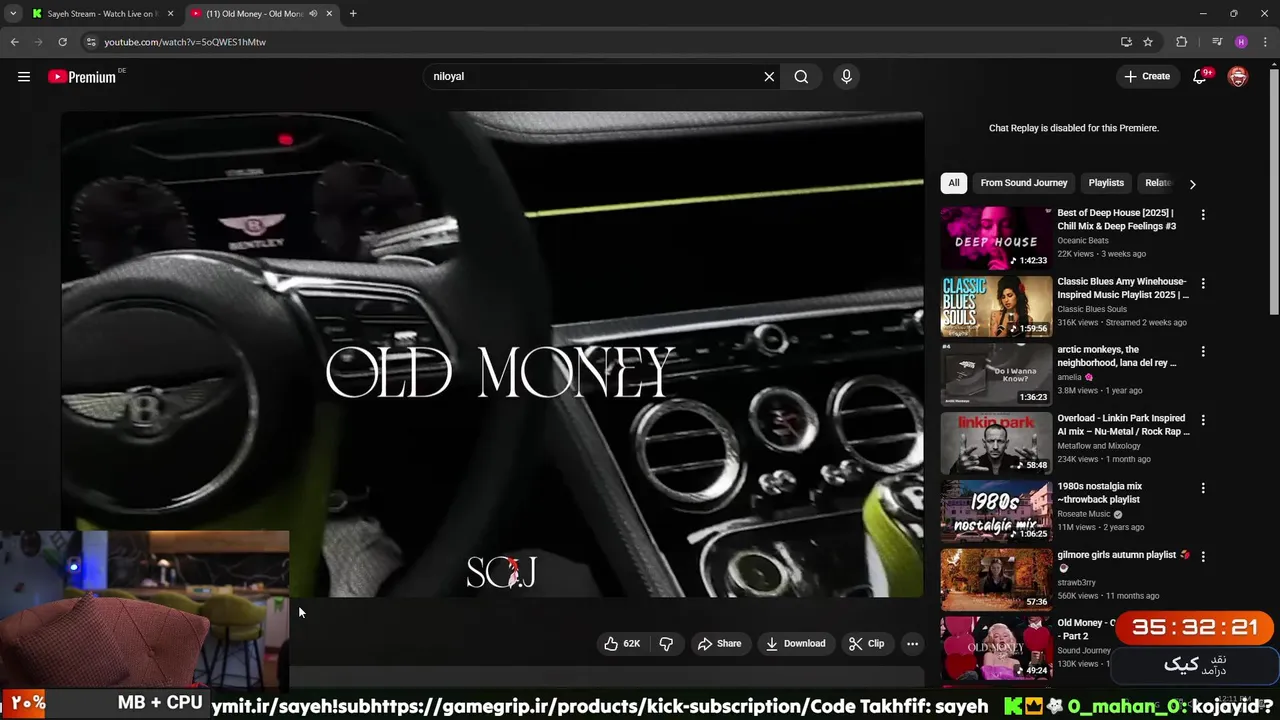
Task: Open 1980s nostalgia mix title link
Action: 1100,493
